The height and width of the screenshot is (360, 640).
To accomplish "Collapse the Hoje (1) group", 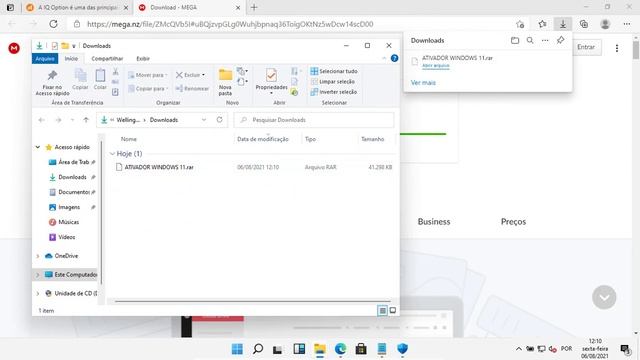I will point(112,154).
